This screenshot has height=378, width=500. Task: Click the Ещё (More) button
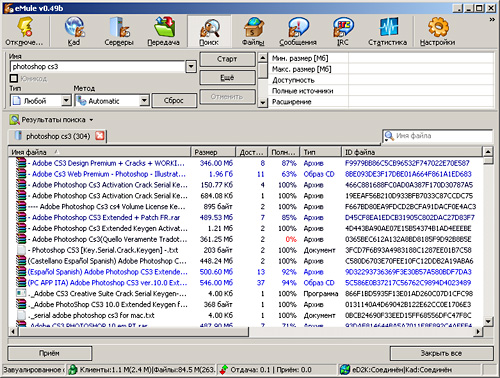pos(227,78)
